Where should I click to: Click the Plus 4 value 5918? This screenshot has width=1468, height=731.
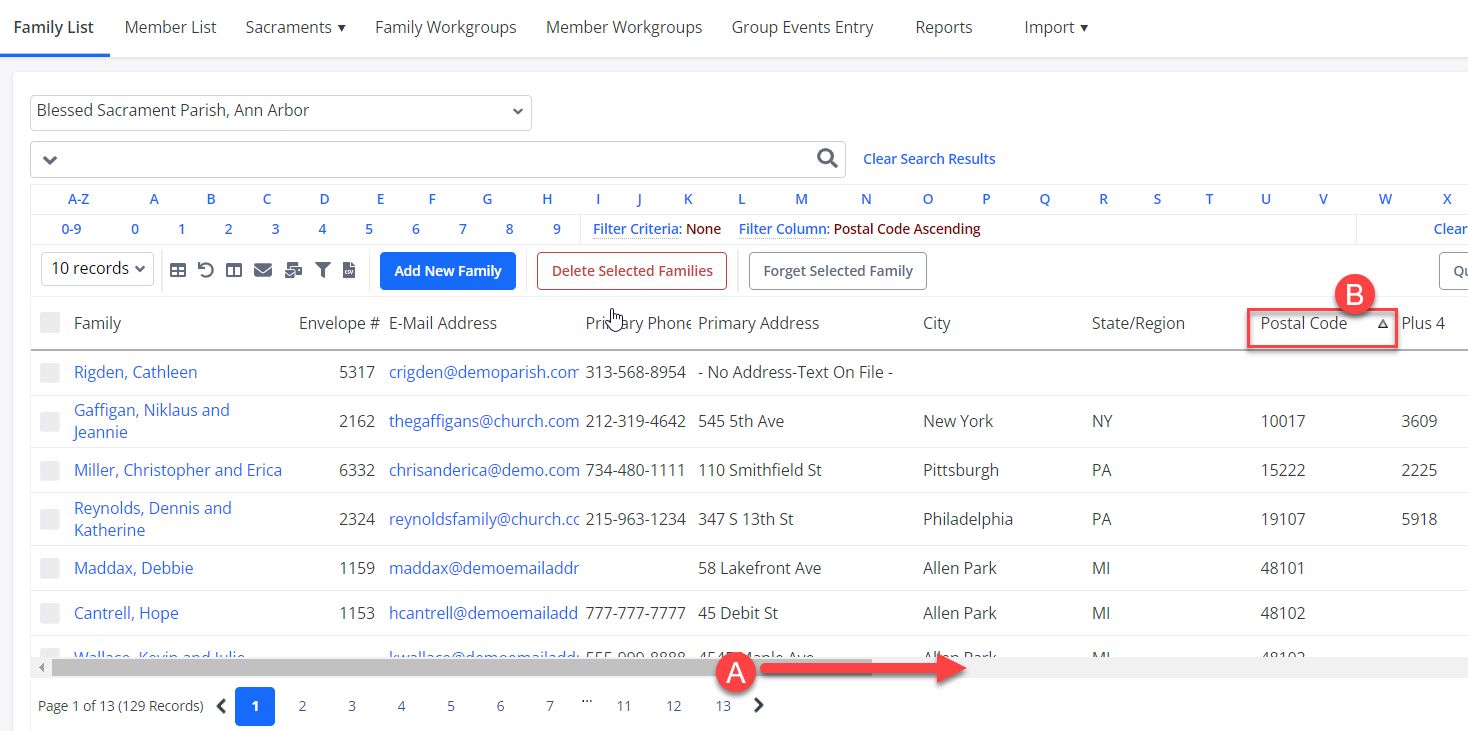click(x=1419, y=519)
